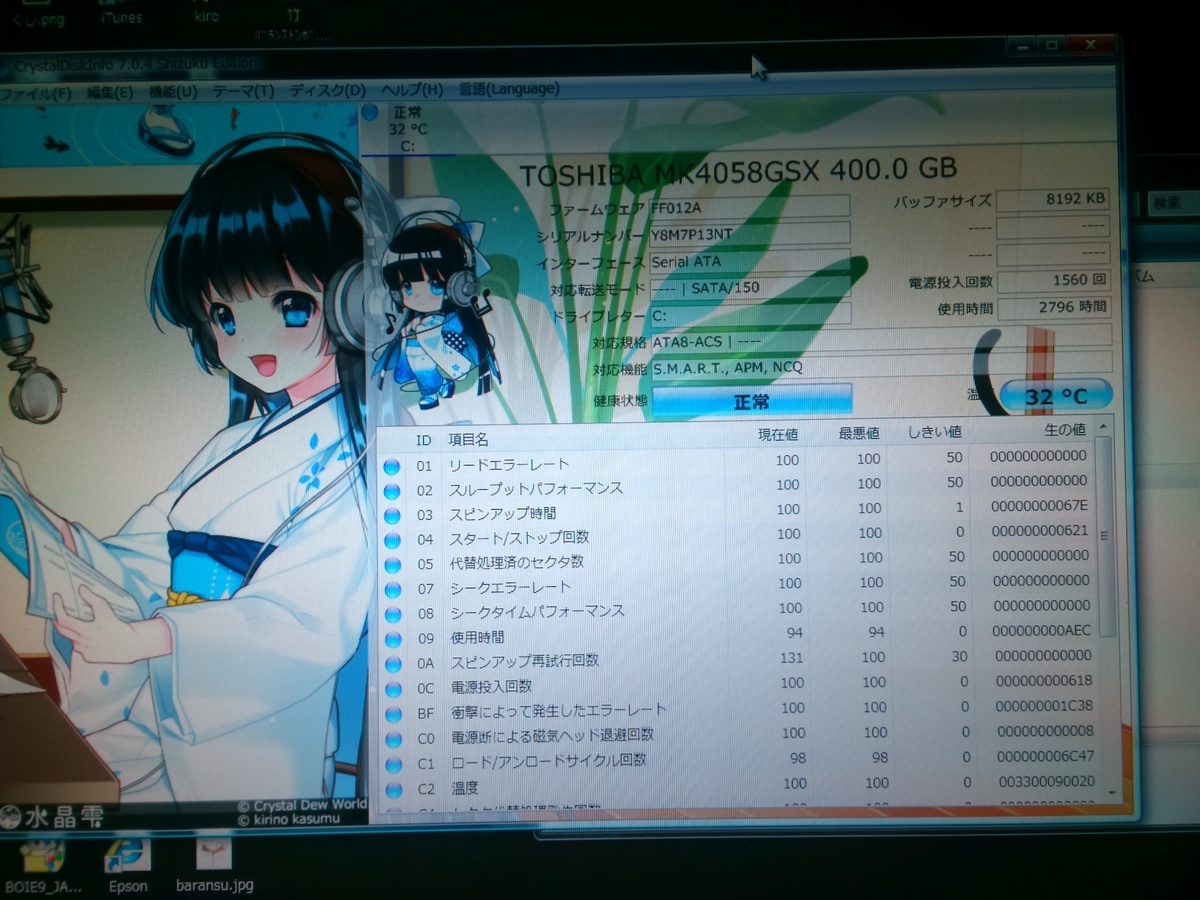Click the status orb for スタート/ストップ回数
Screen dimensions: 1200x900
391,539
